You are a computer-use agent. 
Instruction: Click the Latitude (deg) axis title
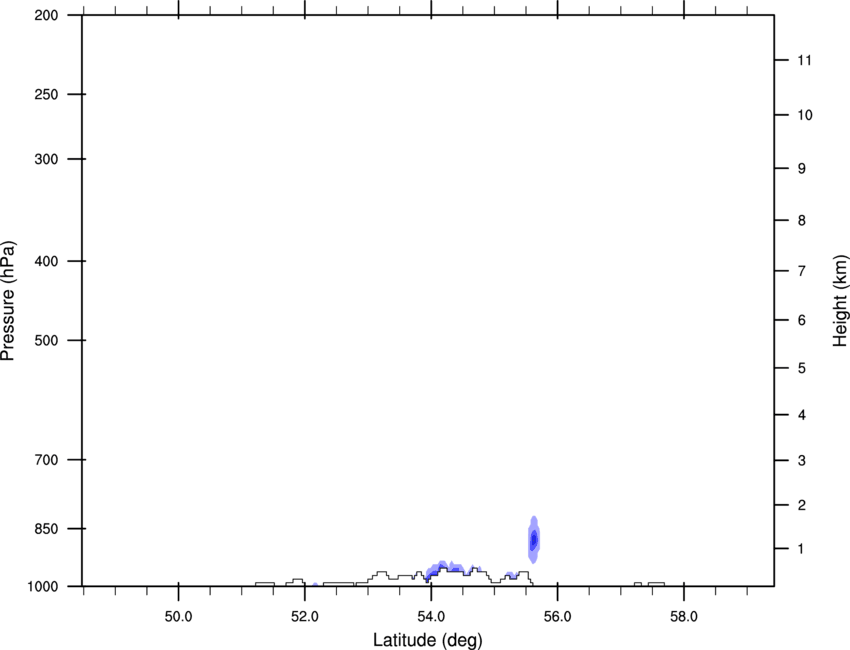(x=427, y=640)
